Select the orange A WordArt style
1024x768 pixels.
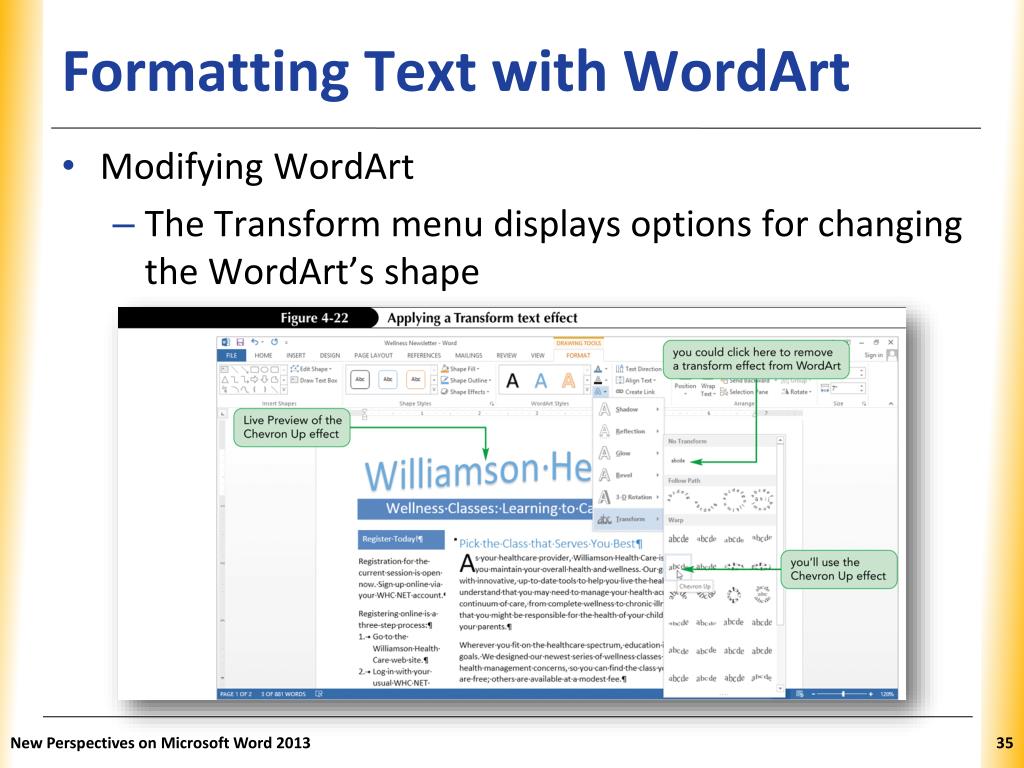pyautogui.click(x=569, y=381)
